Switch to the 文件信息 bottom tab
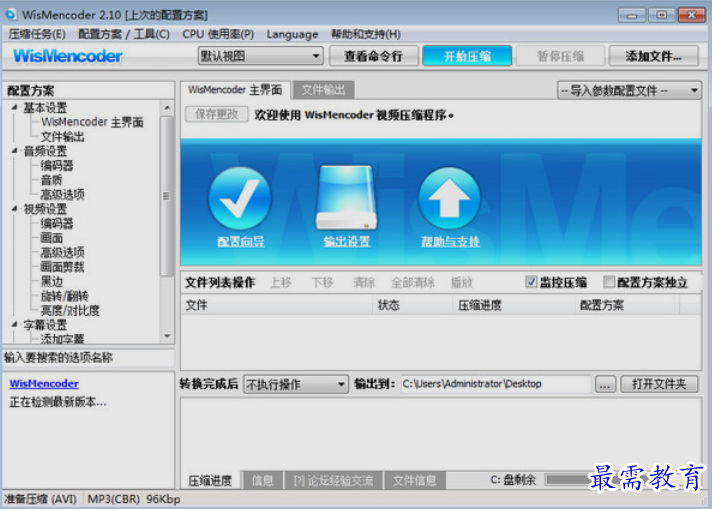The height and width of the screenshot is (509, 712). tap(414, 480)
